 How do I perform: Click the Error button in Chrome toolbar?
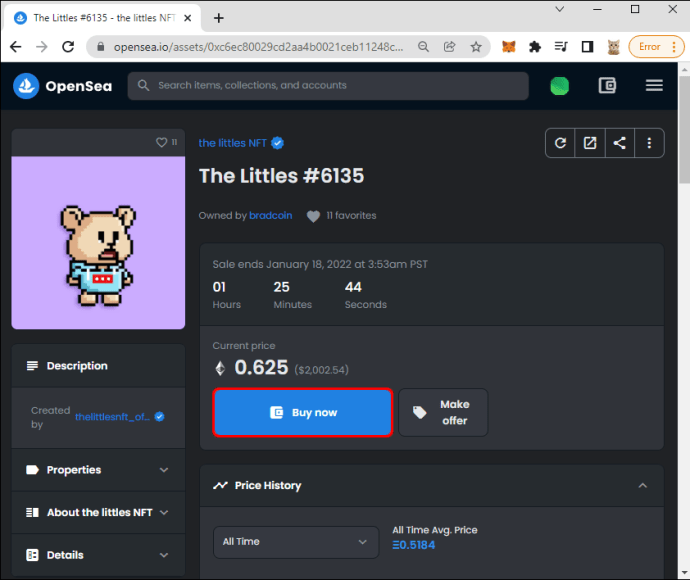656,47
